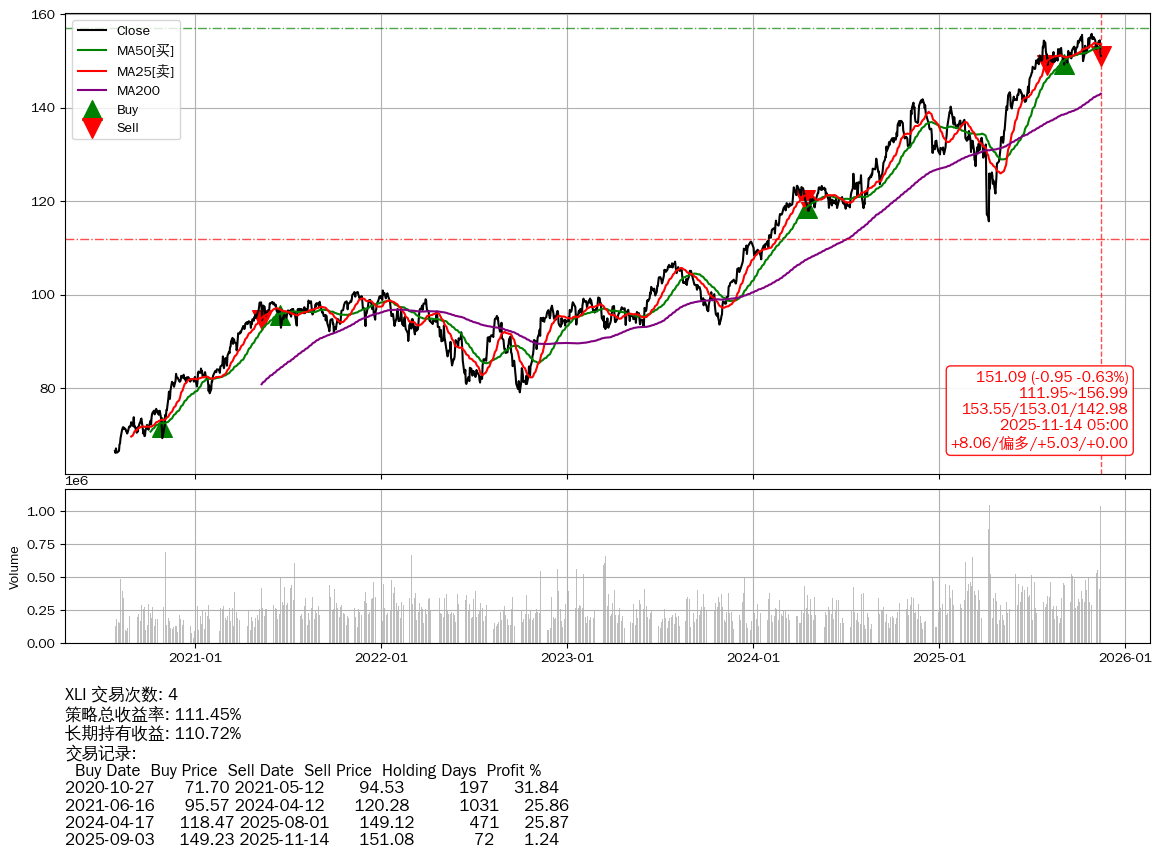Click the purple MA200 line swatch in the legend
Viewport: 1162px width, 858px height.
tap(92, 90)
